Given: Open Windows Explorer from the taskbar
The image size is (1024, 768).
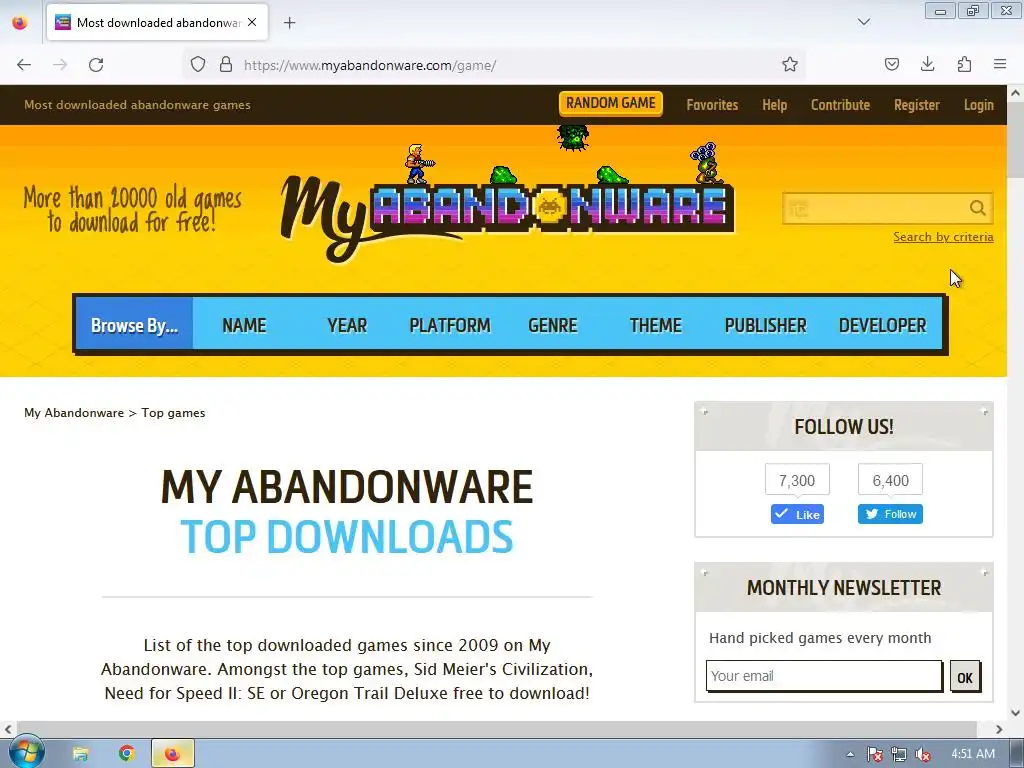Looking at the screenshot, I should coord(80,754).
